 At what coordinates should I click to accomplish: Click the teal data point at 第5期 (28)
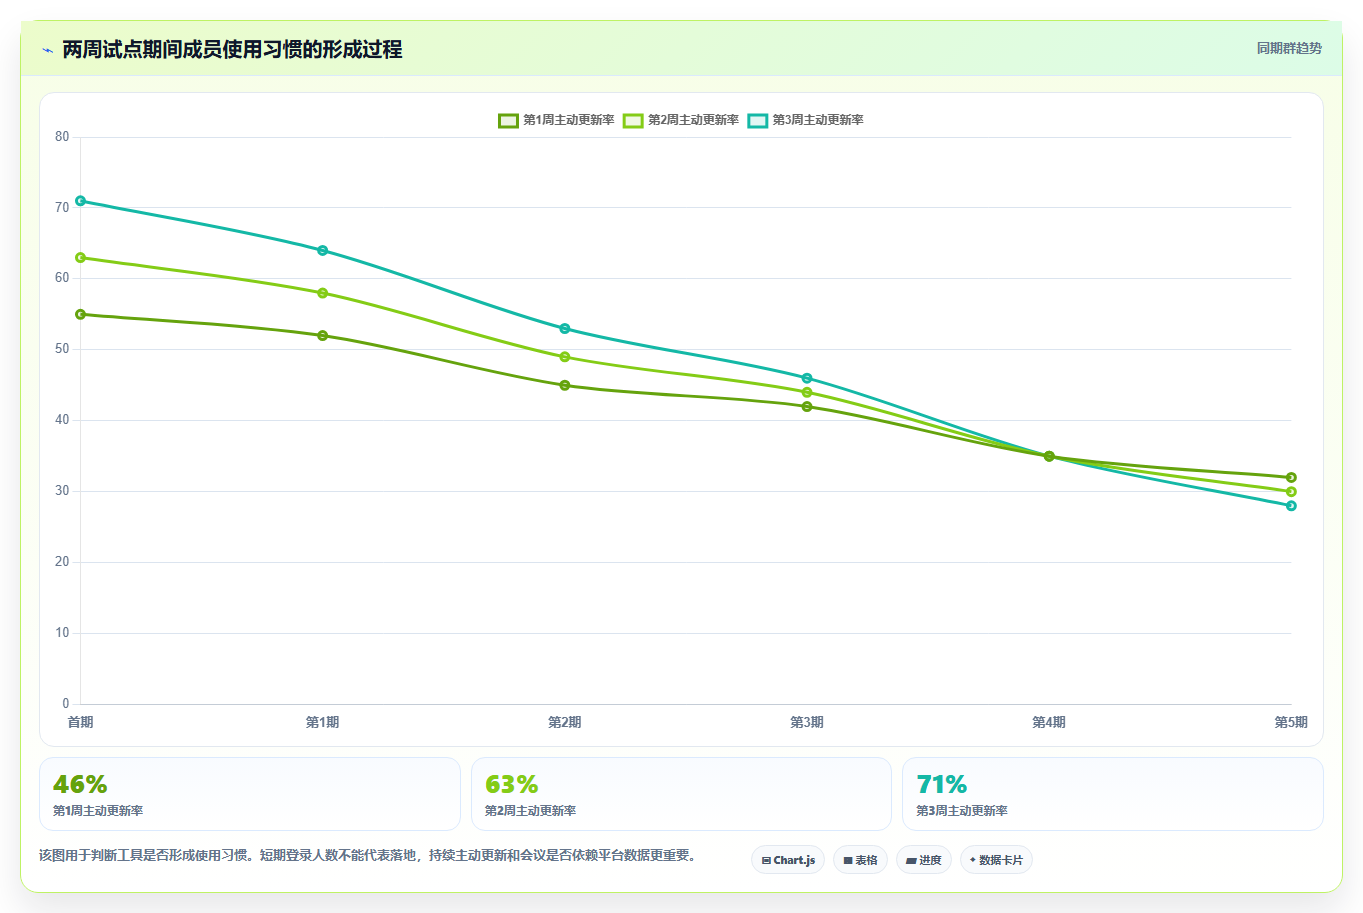point(1291,506)
